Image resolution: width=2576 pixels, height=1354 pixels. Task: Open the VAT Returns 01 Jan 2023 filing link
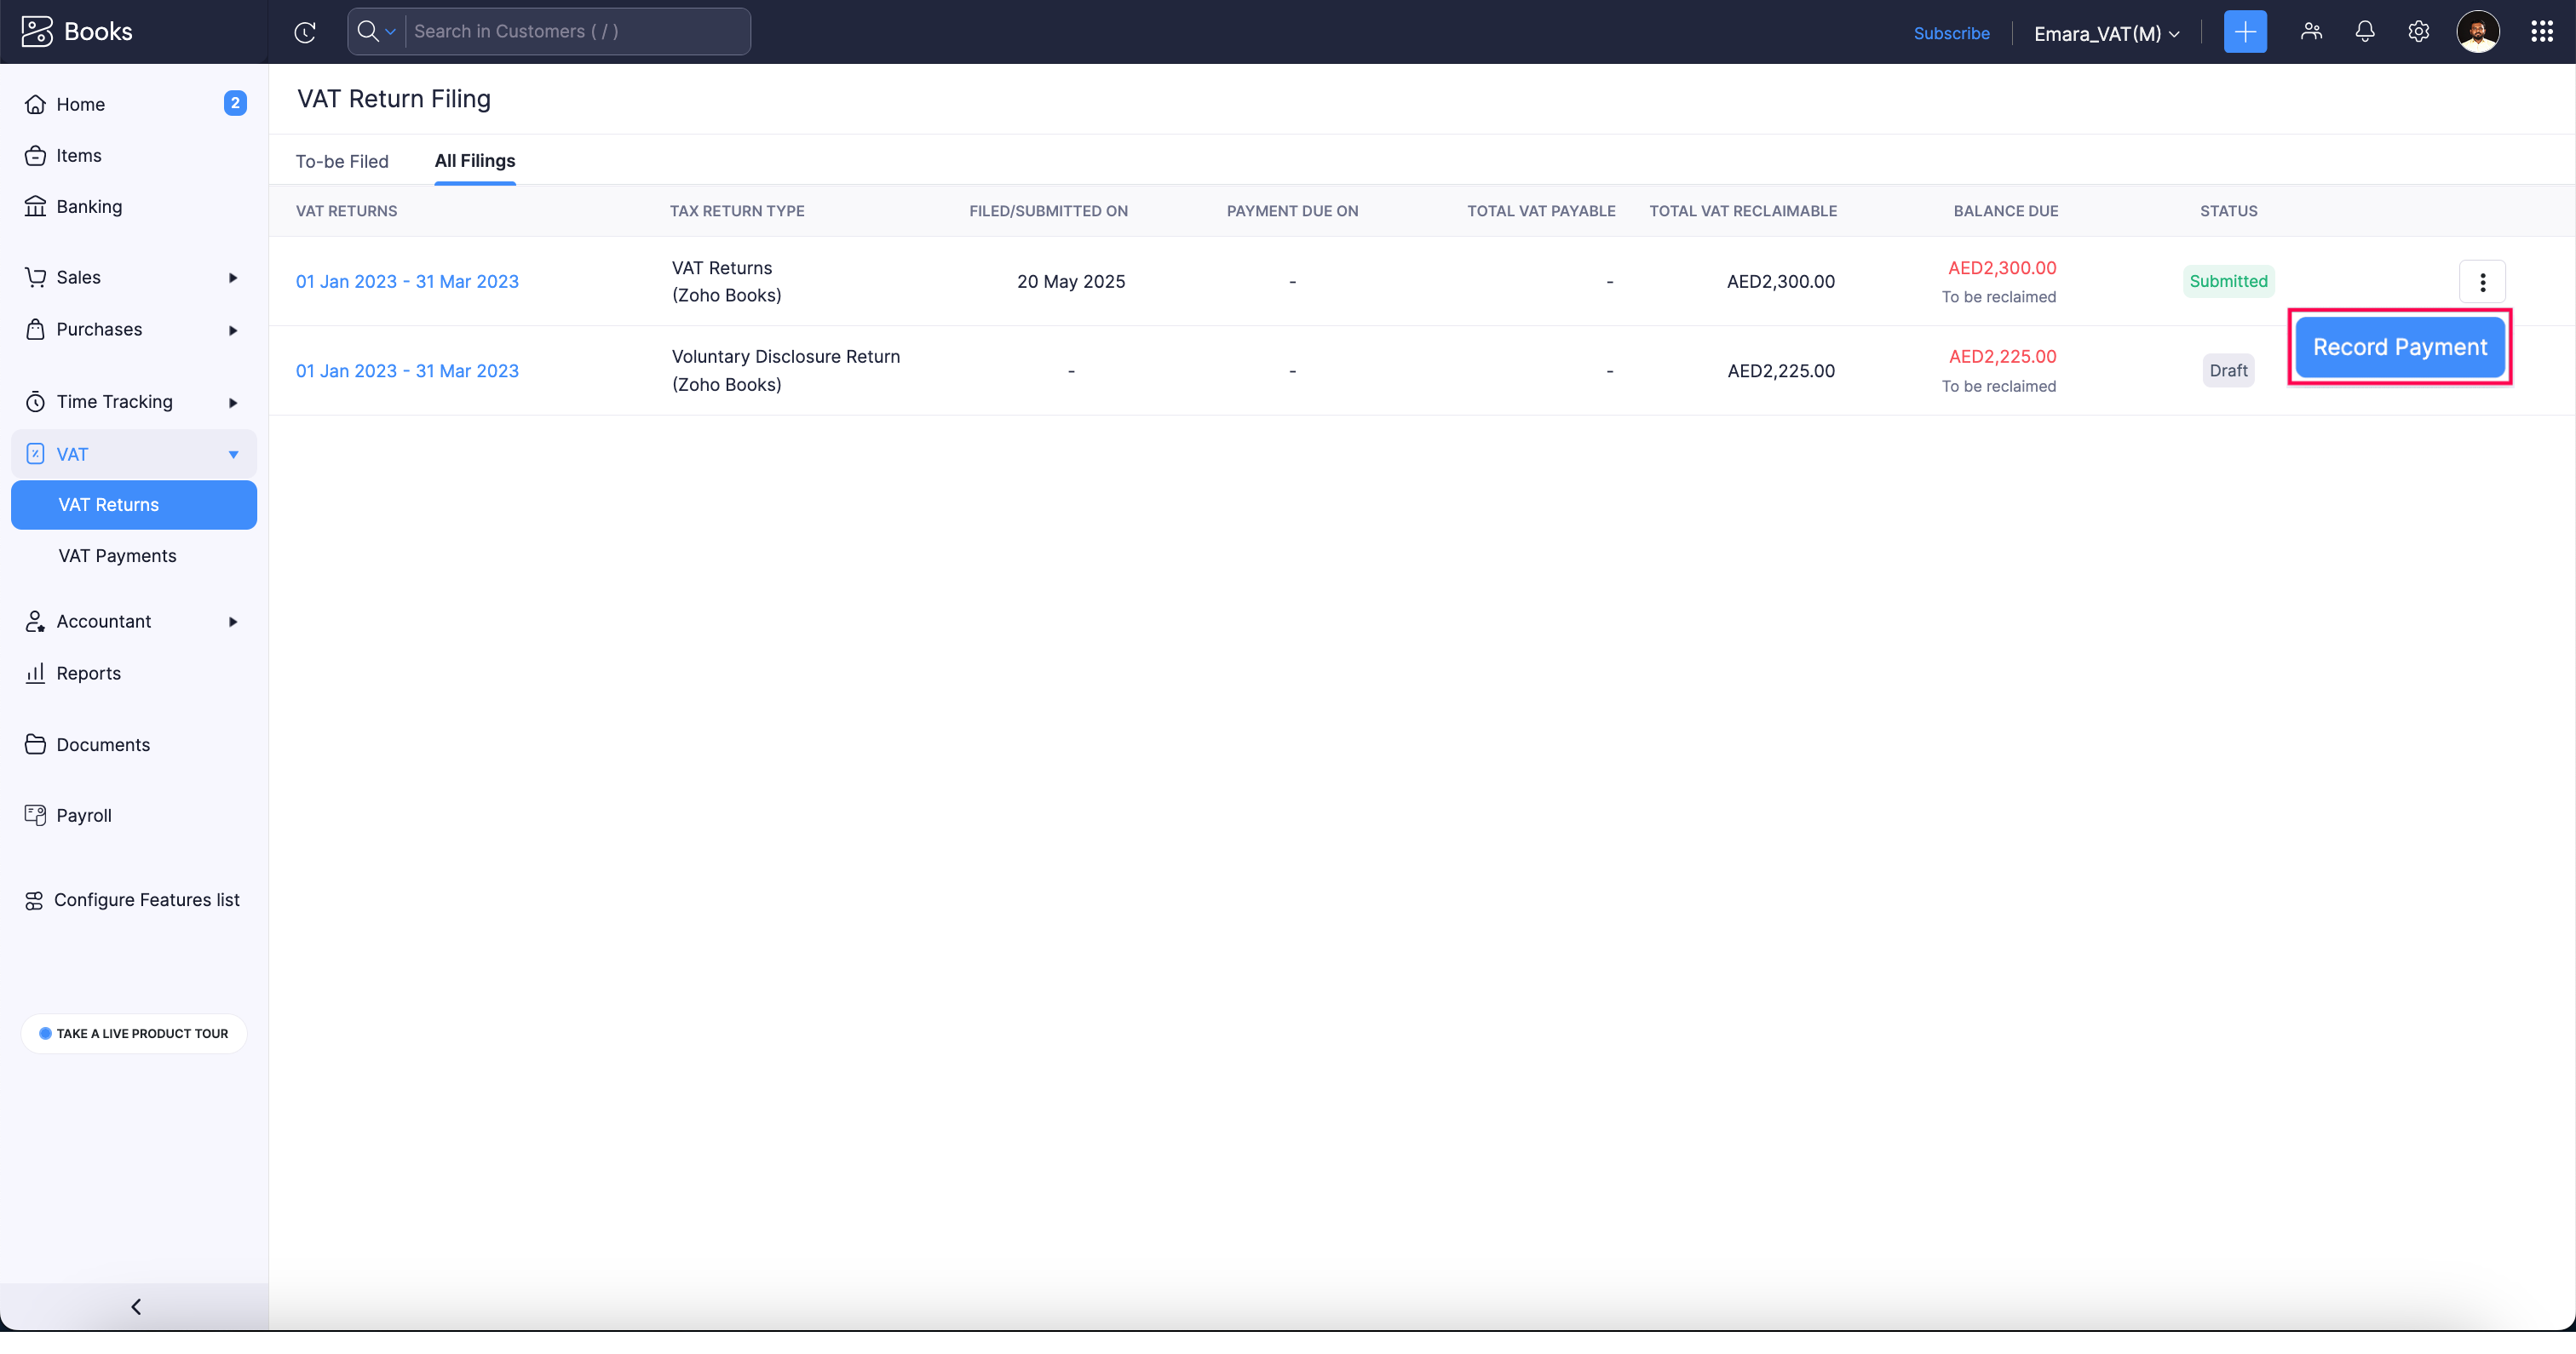[407, 282]
